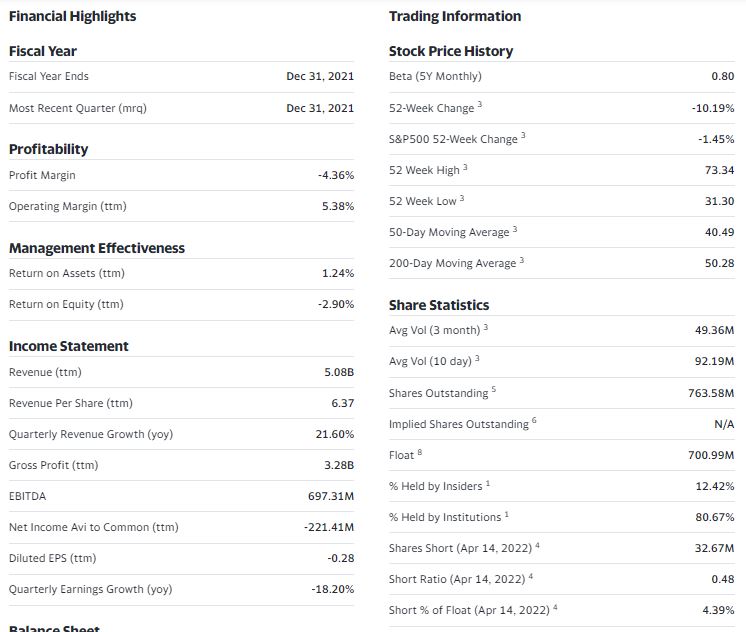Click the 52 Week High value 73.34
This screenshot has height=632, width=746.
719,170
